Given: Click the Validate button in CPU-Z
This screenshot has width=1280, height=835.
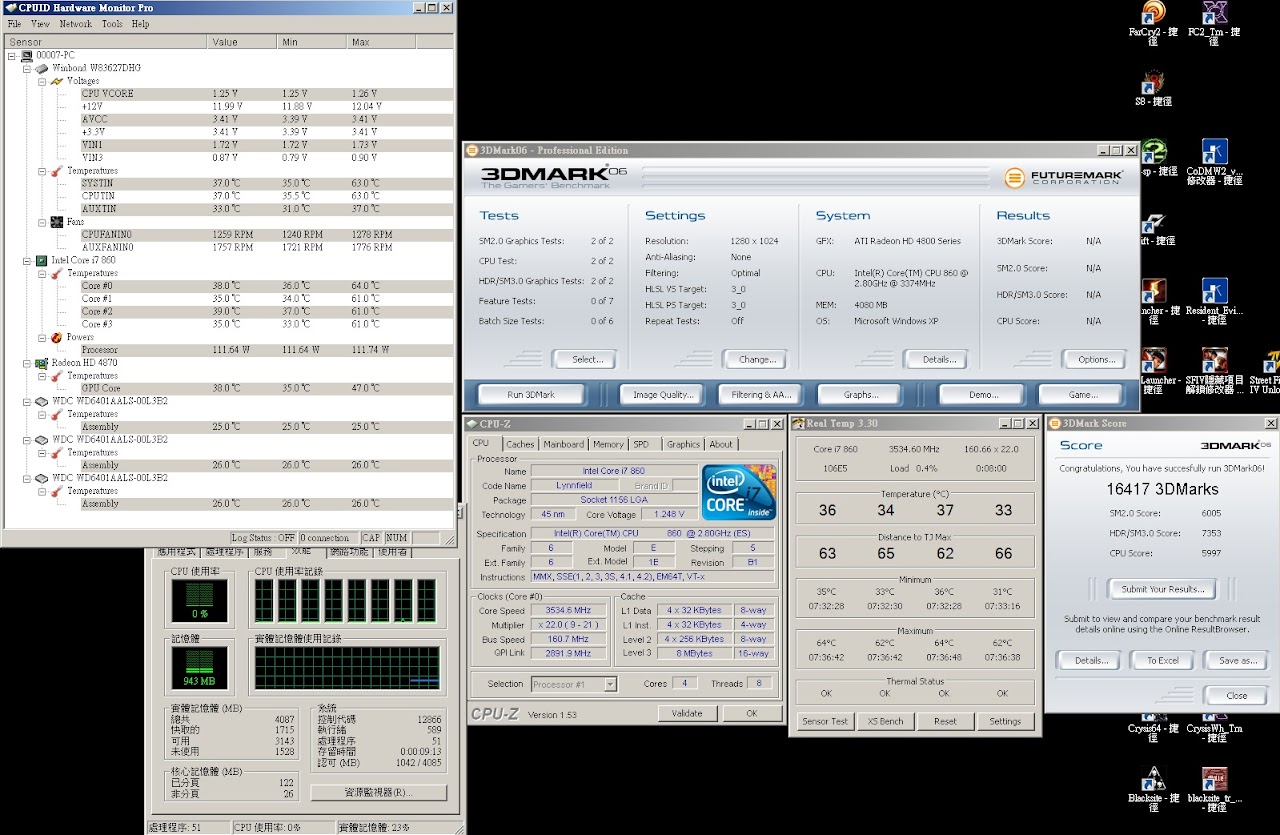Looking at the screenshot, I should click(688, 713).
